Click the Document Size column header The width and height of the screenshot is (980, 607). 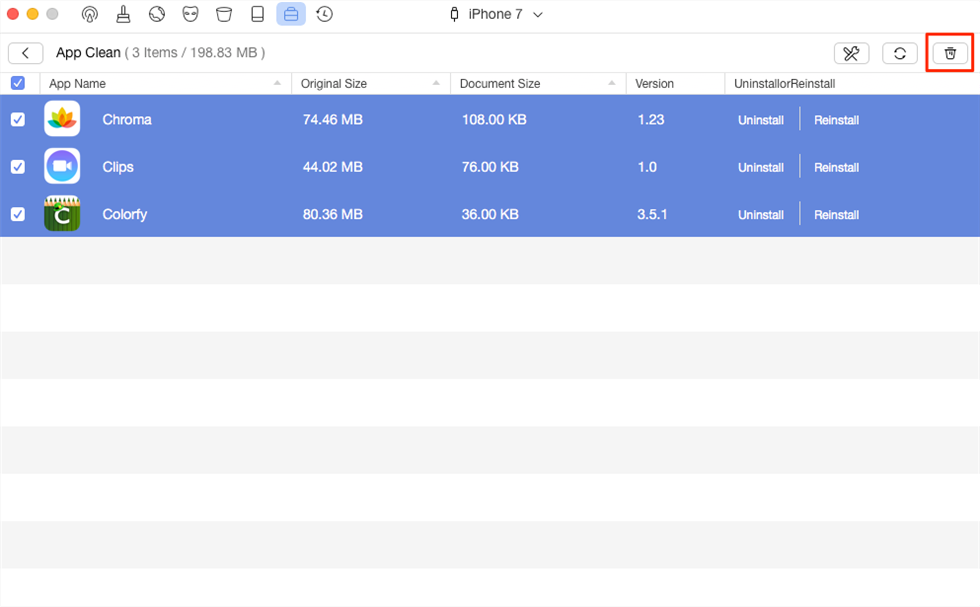(x=500, y=84)
